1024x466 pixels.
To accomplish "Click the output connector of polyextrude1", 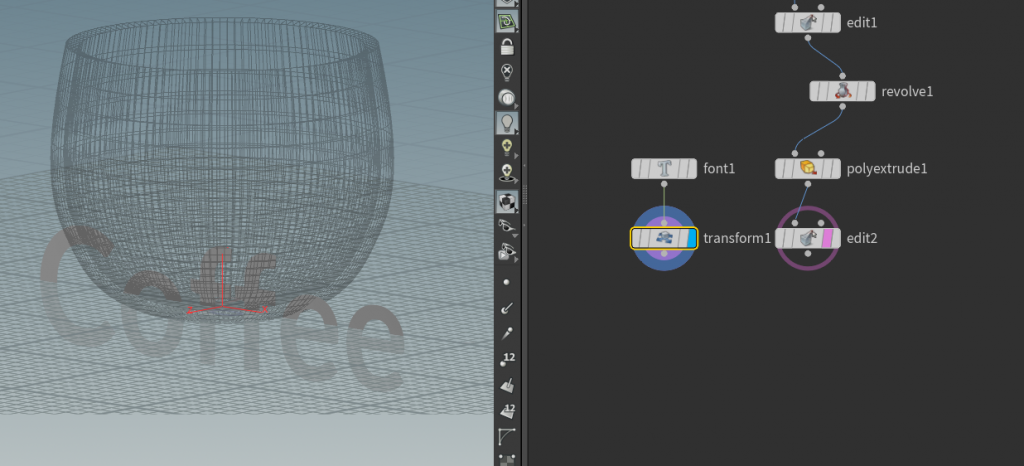I will point(808,184).
